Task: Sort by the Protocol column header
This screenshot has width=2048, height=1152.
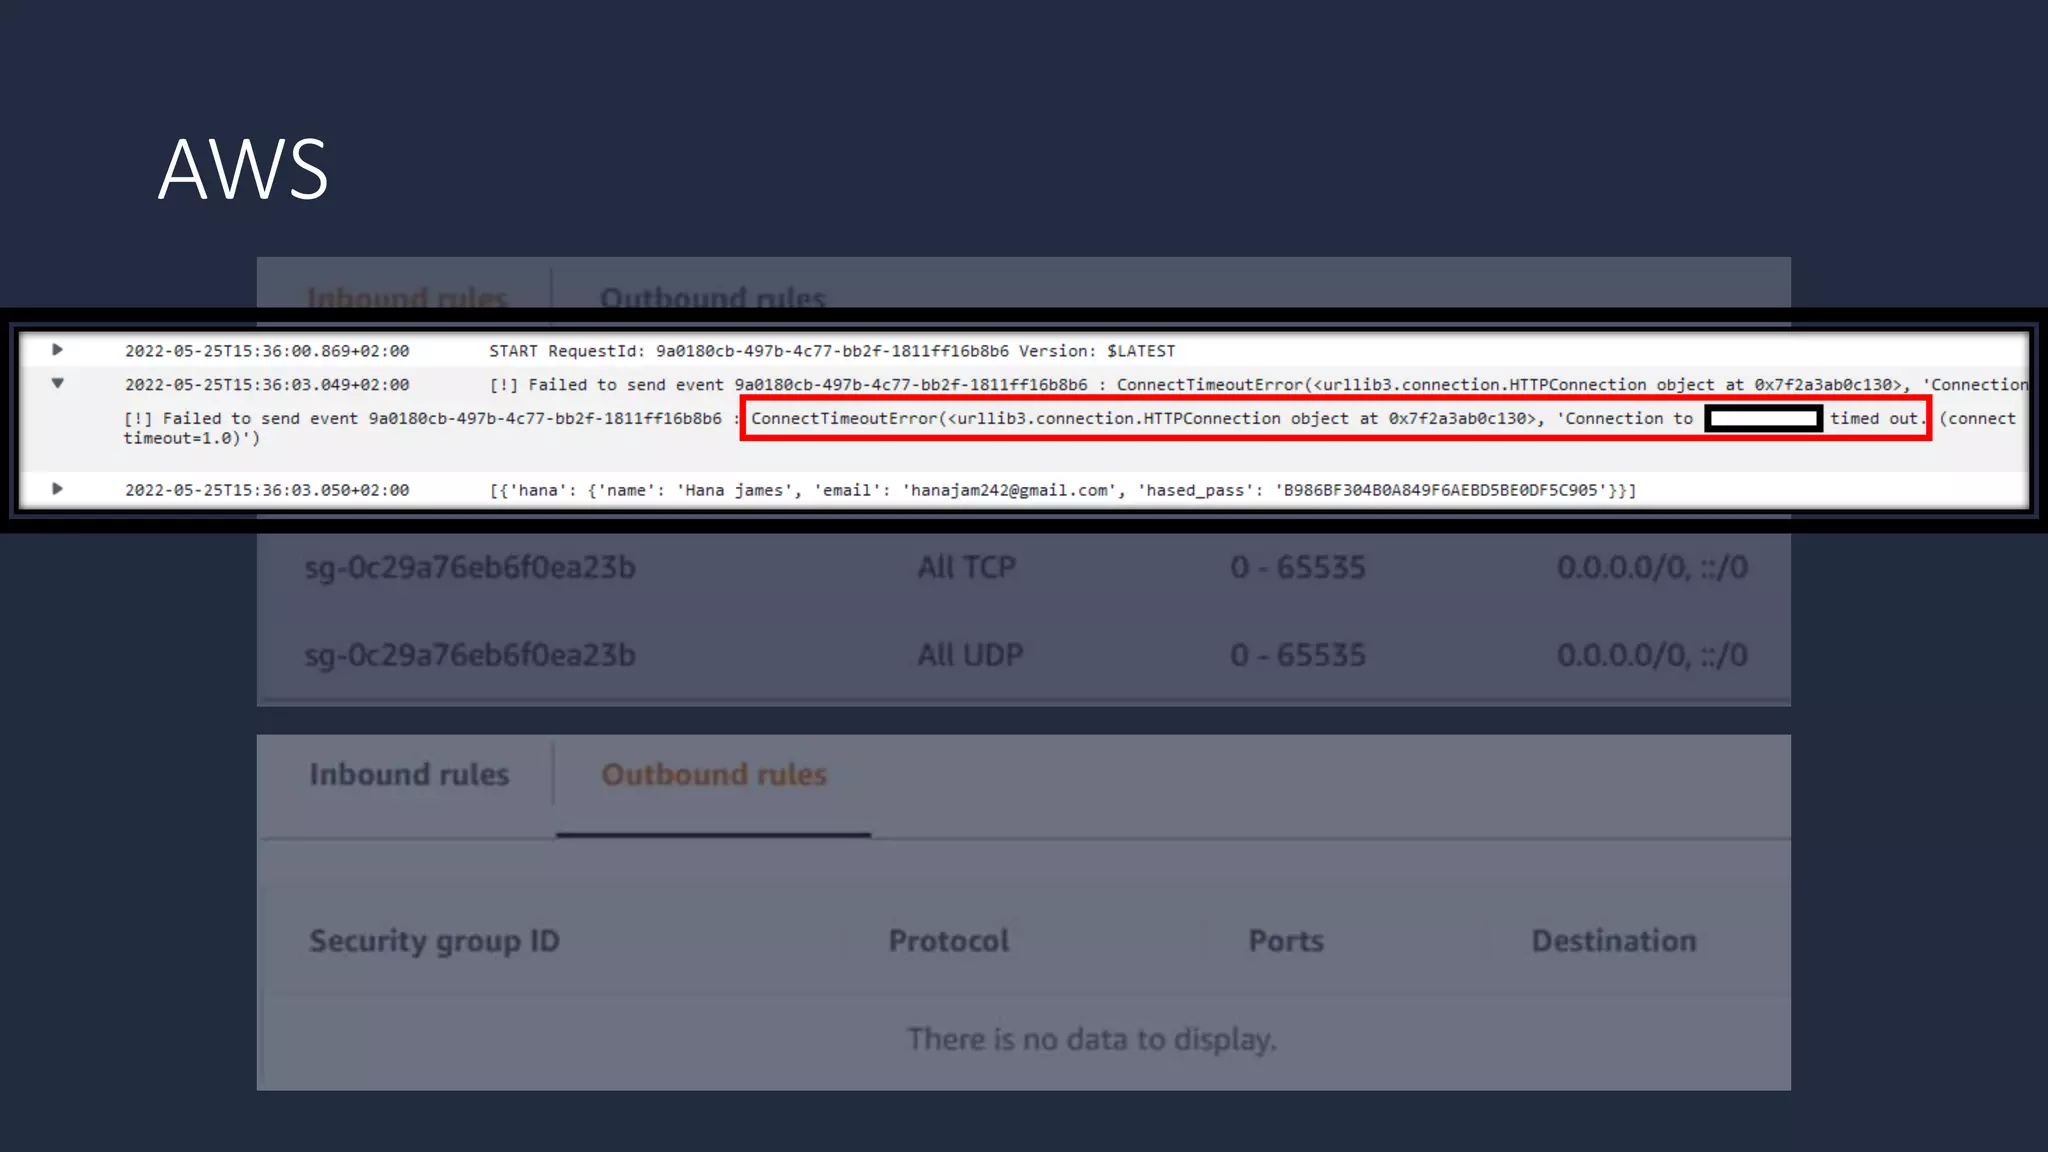Action: [x=948, y=941]
